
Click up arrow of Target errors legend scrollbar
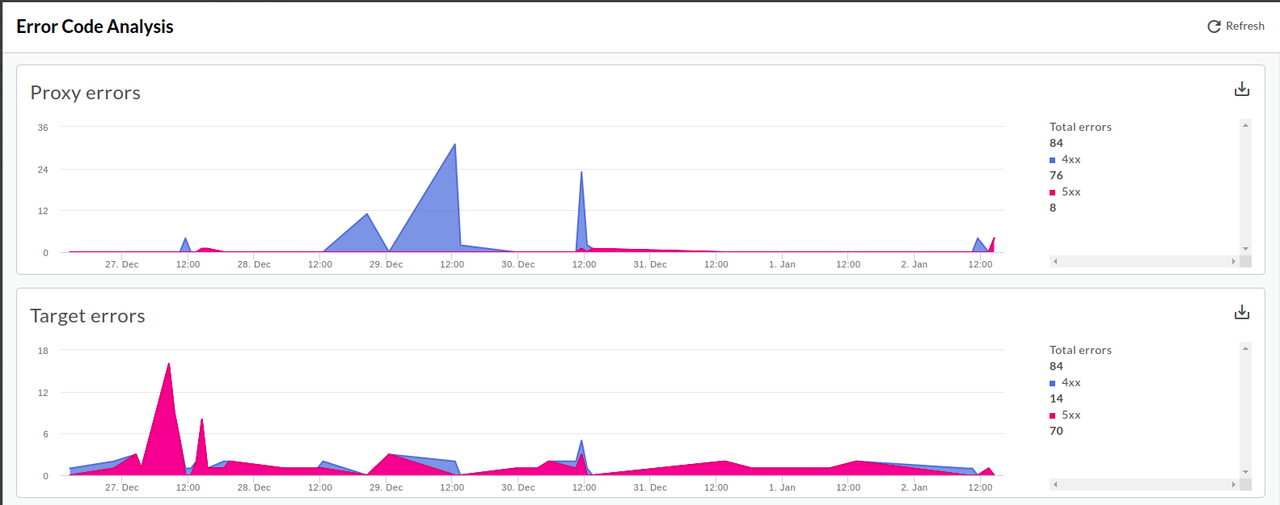(x=1245, y=348)
